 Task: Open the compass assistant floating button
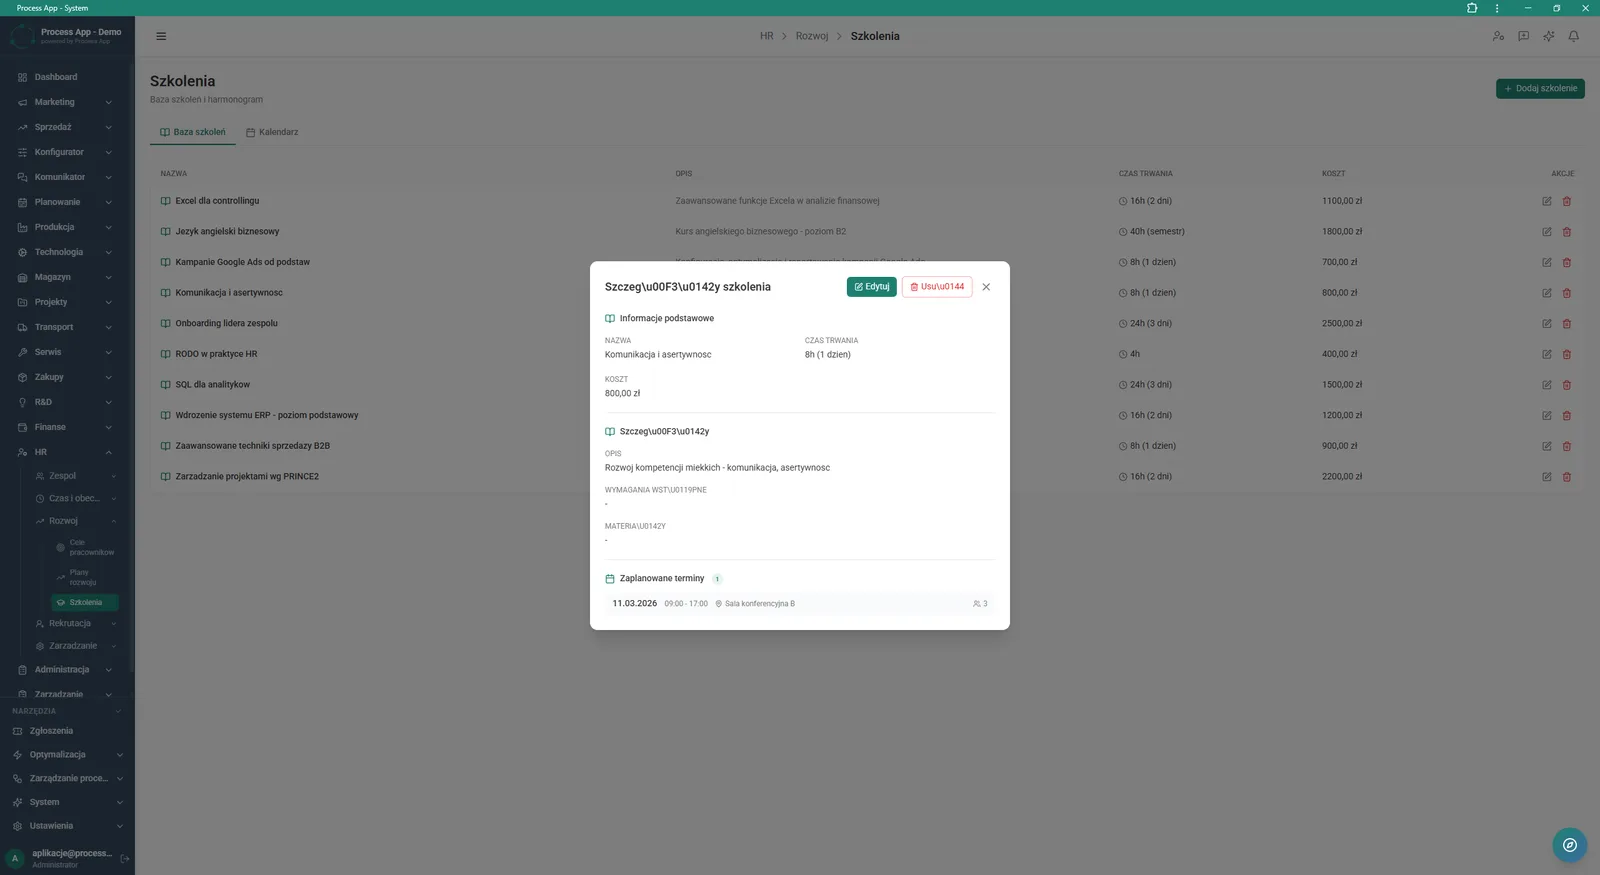[1569, 845]
